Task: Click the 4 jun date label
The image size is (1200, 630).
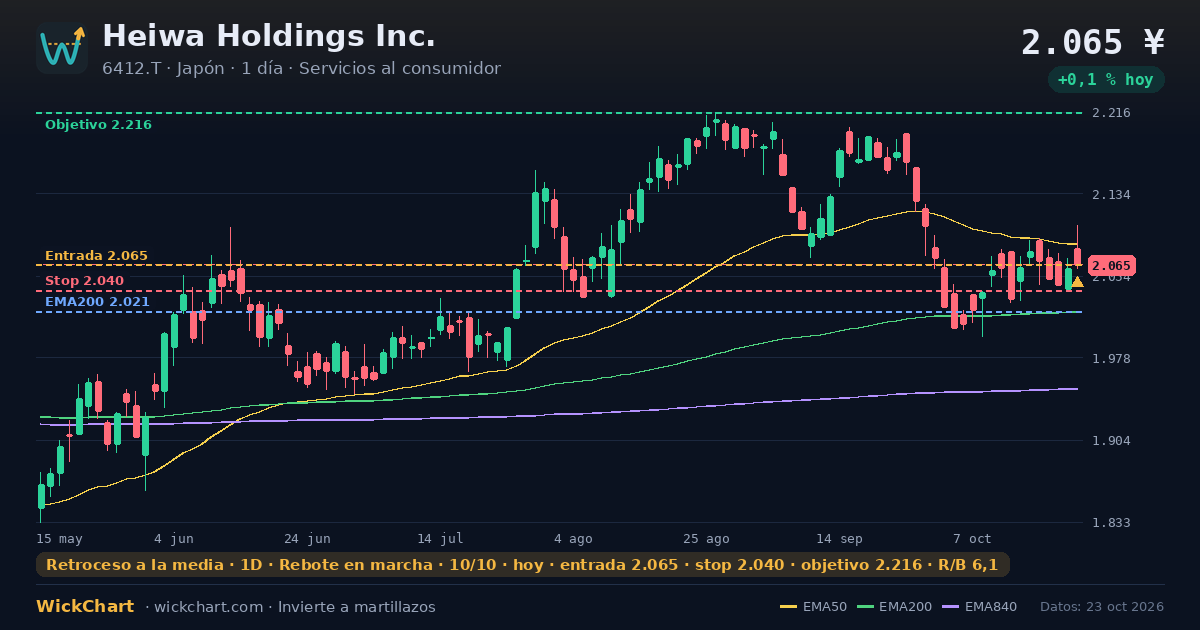Action: tap(174, 539)
